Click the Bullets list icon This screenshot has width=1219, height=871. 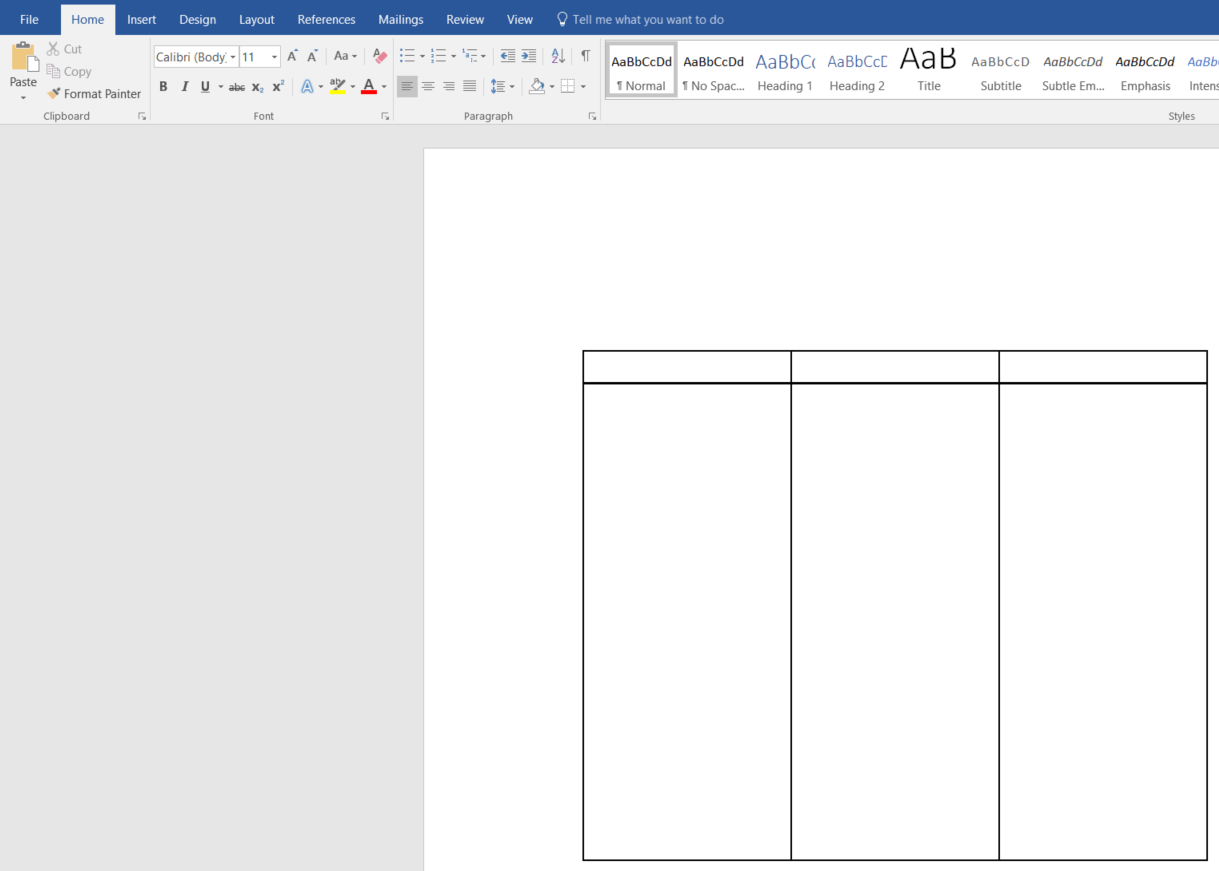point(407,57)
